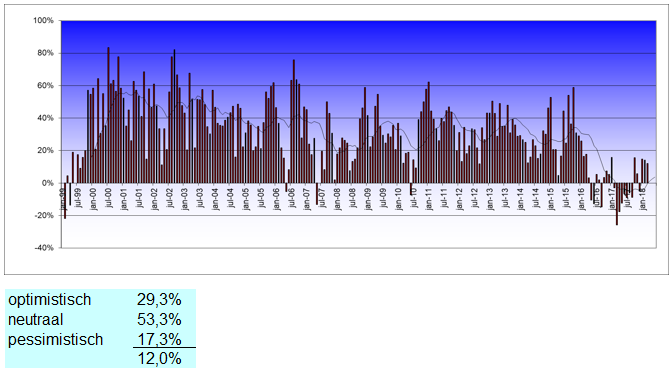Viewport: 669px width, 372px height.
Task: Click the jul-14 x-axis label
Action: [535, 197]
